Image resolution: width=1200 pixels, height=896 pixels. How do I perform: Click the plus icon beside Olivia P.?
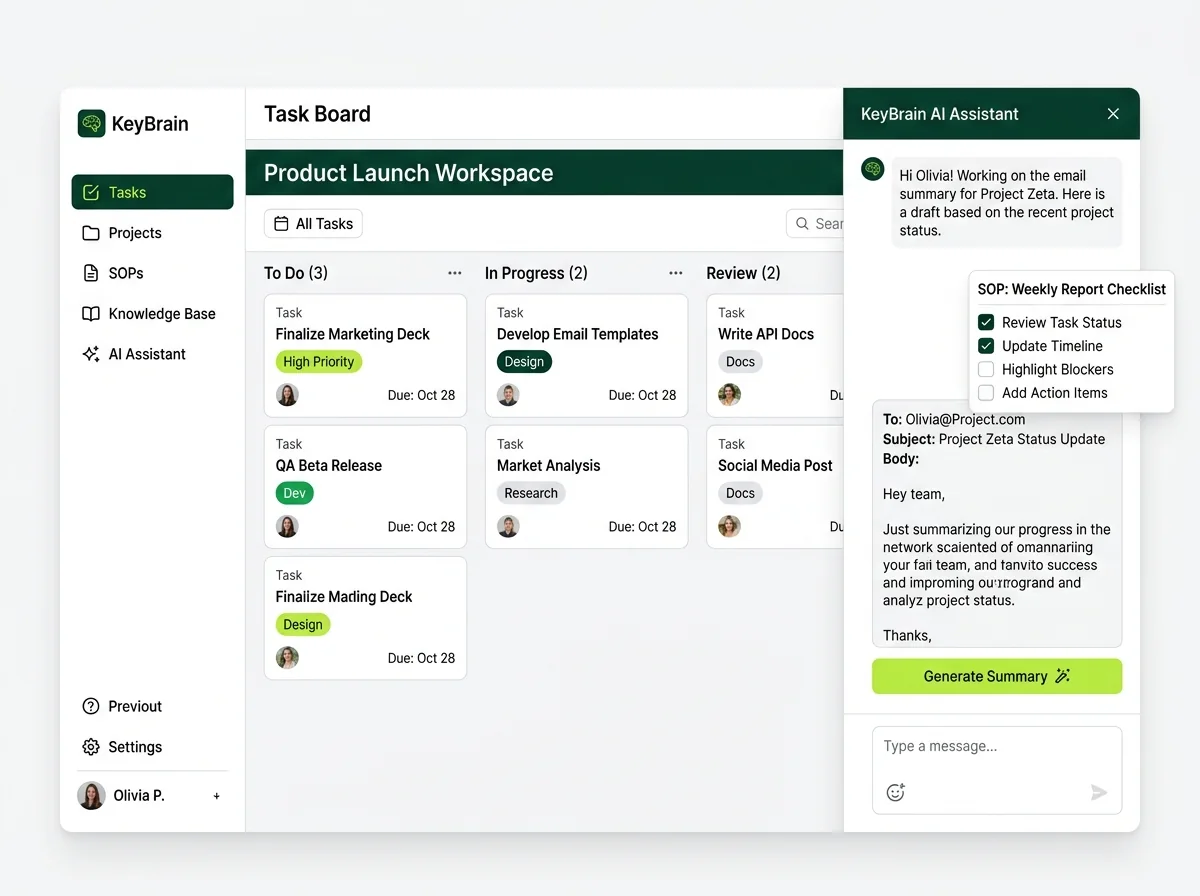[x=217, y=796]
